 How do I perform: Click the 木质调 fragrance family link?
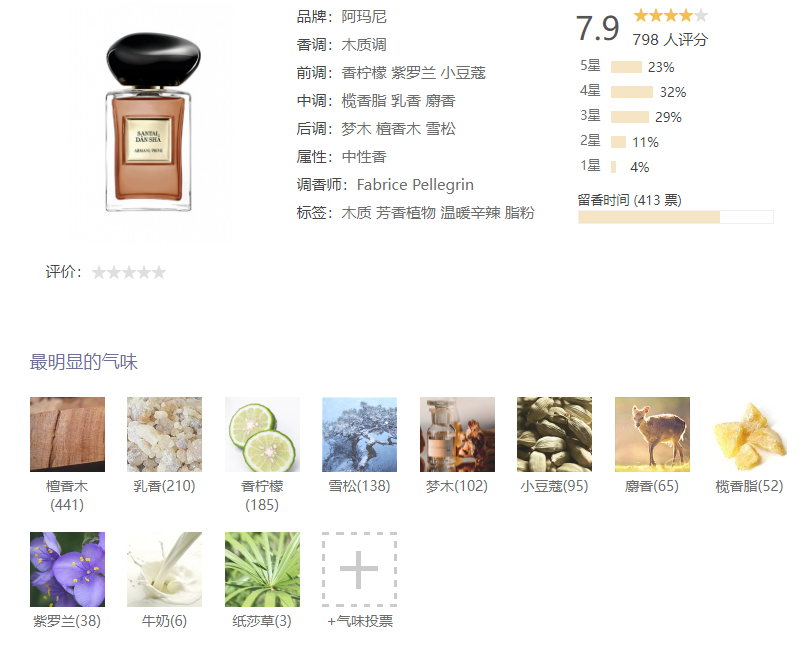point(364,44)
